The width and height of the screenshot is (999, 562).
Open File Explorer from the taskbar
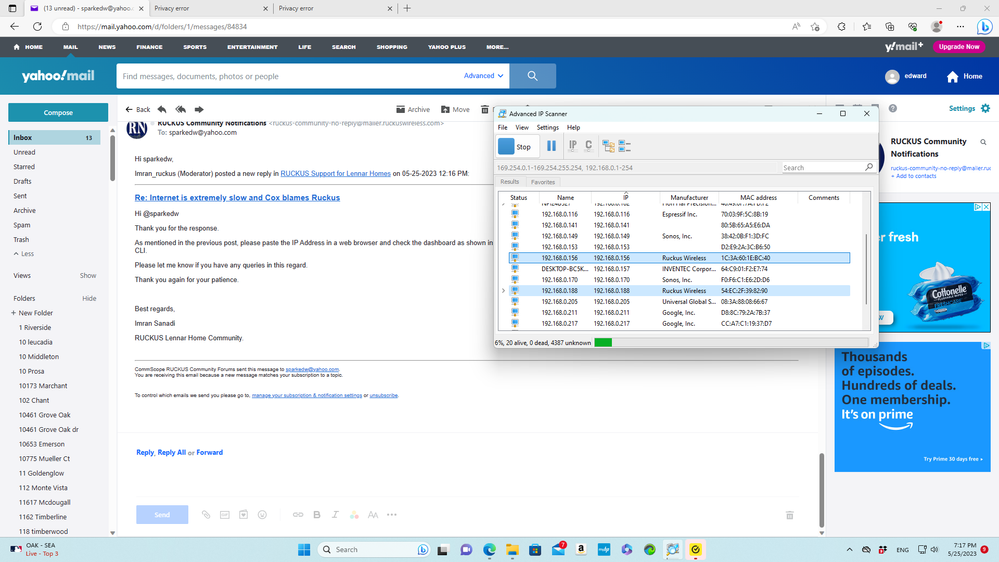pyautogui.click(x=512, y=549)
